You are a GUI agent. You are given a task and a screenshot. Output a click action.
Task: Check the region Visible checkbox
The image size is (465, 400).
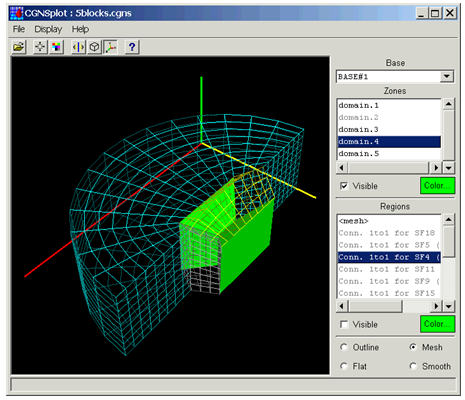344,324
